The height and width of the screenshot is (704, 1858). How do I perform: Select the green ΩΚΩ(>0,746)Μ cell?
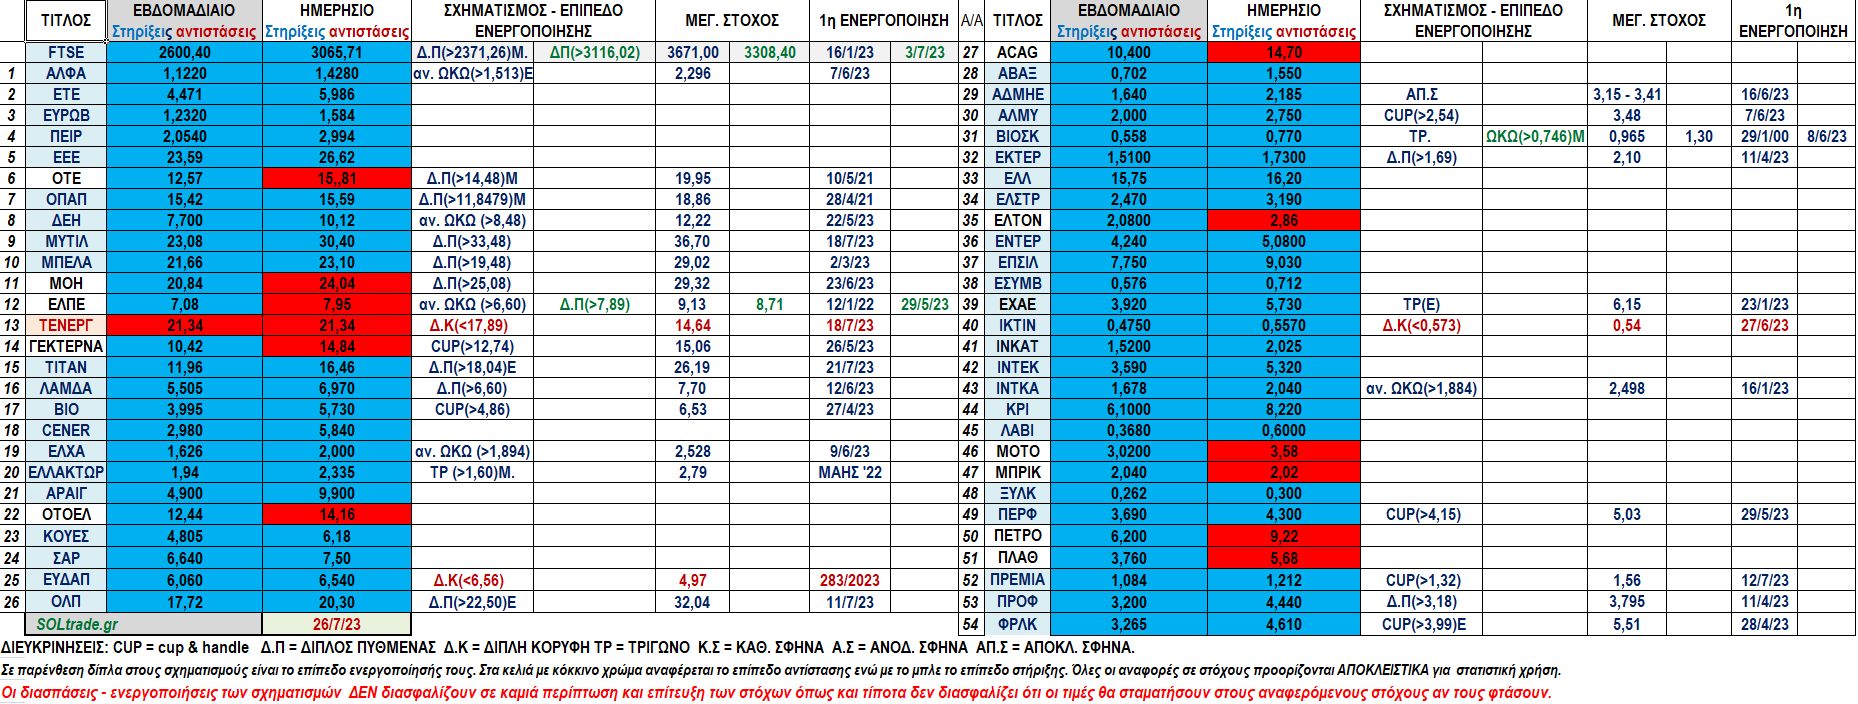click(1535, 136)
